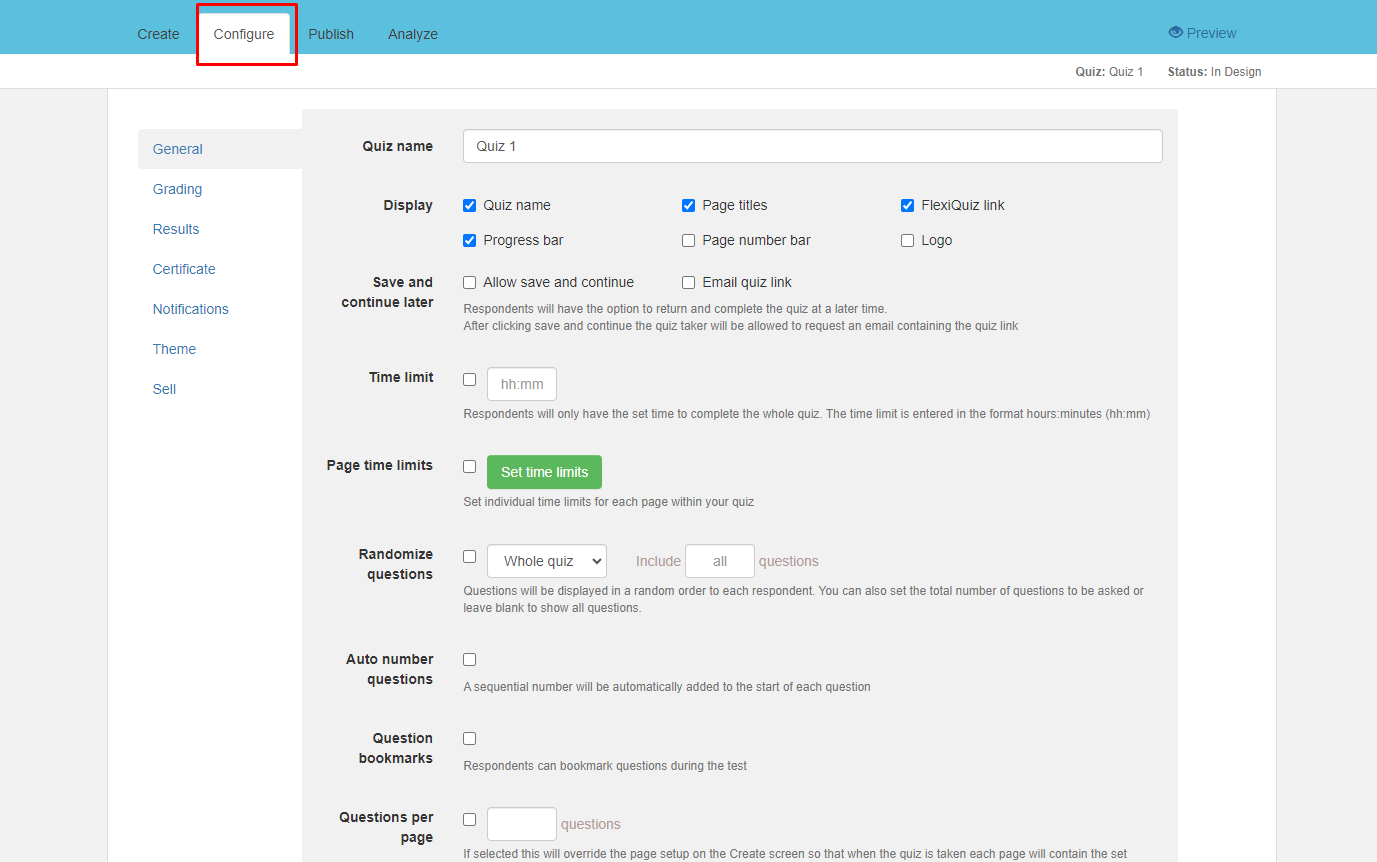
Task: Click the Set time limits button
Action: [544, 472]
